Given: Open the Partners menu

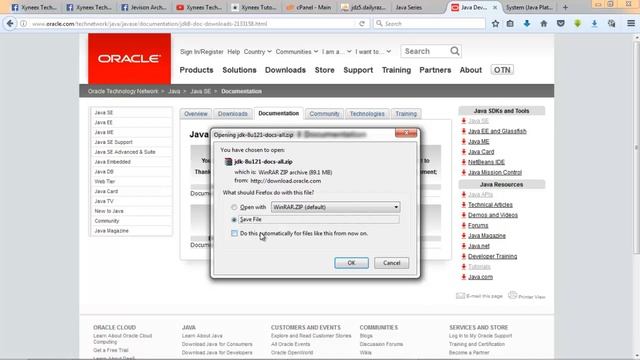Looking at the screenshot, I should (x=435, y=70).
